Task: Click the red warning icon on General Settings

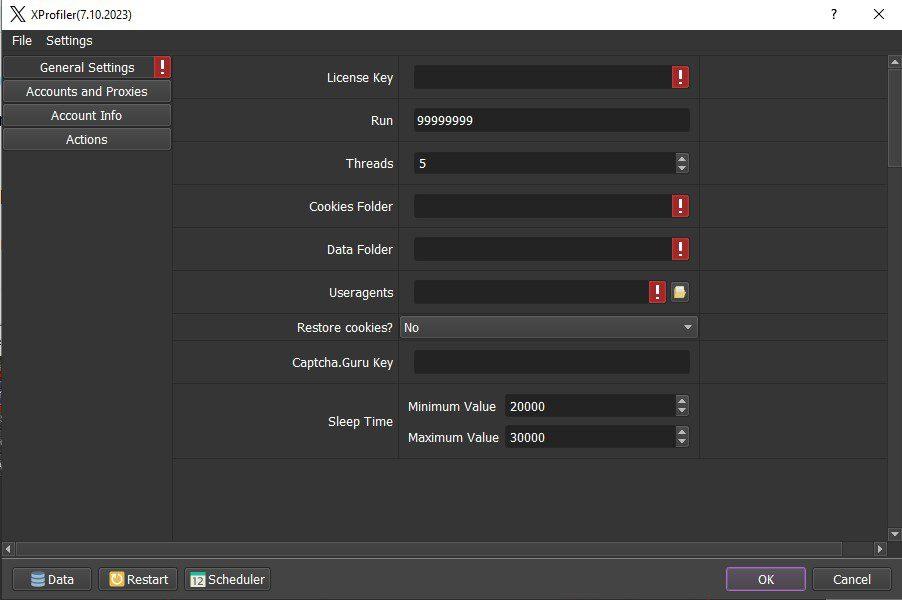Action: point(162,67)
